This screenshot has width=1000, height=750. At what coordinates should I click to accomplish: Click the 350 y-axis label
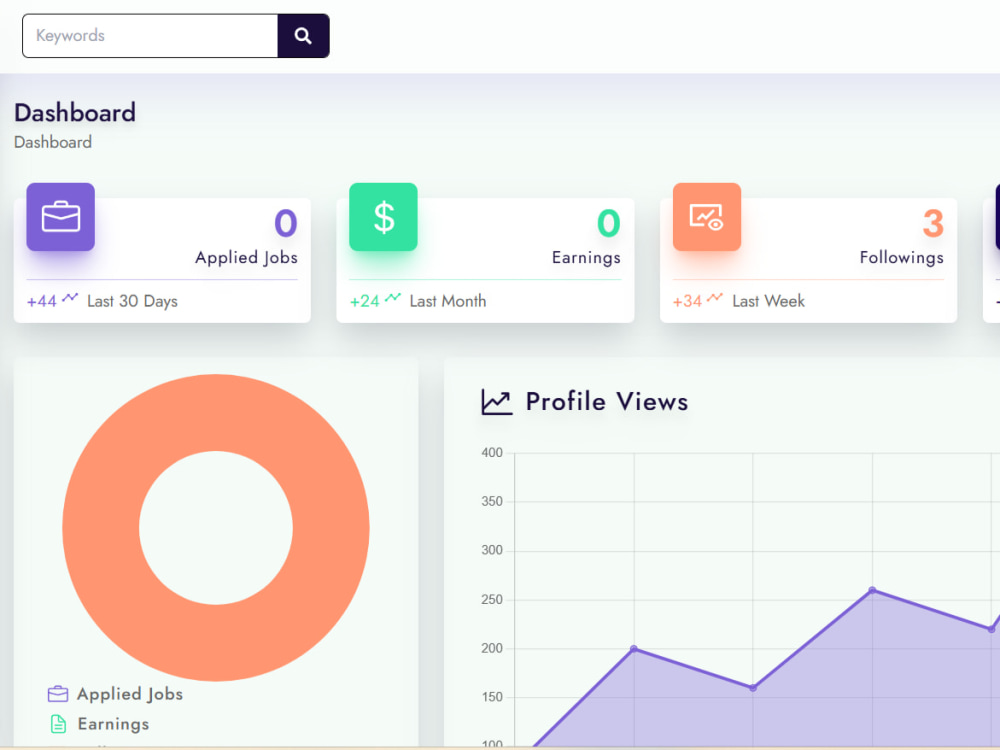(x=492, y=501)
